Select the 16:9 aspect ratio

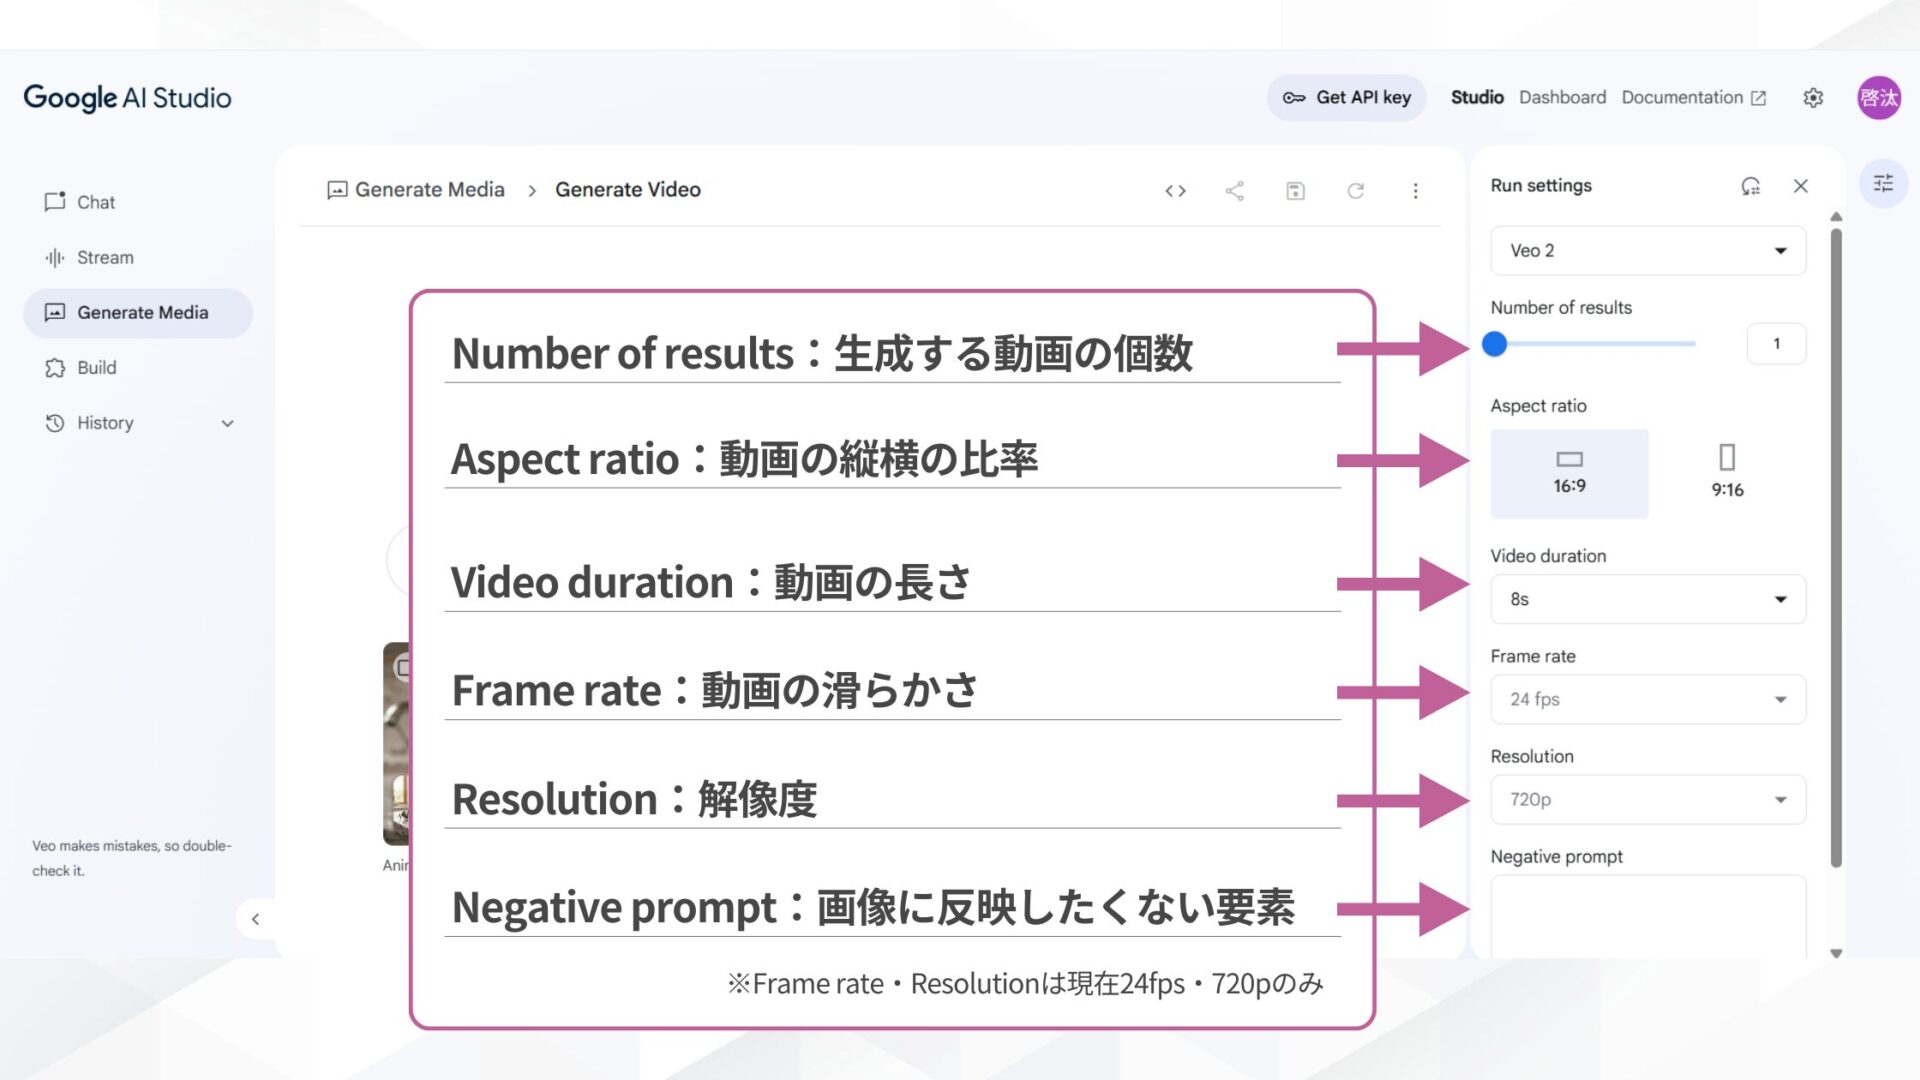point(1569,474)
